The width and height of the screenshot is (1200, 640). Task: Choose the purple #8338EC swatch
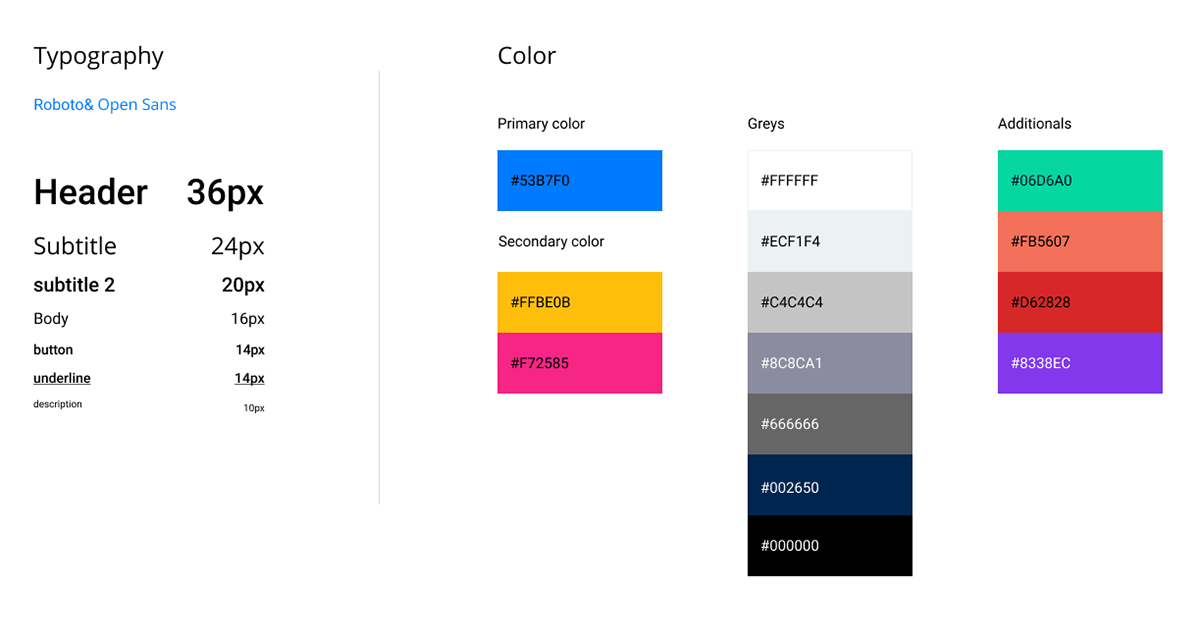coord(1080,363)
